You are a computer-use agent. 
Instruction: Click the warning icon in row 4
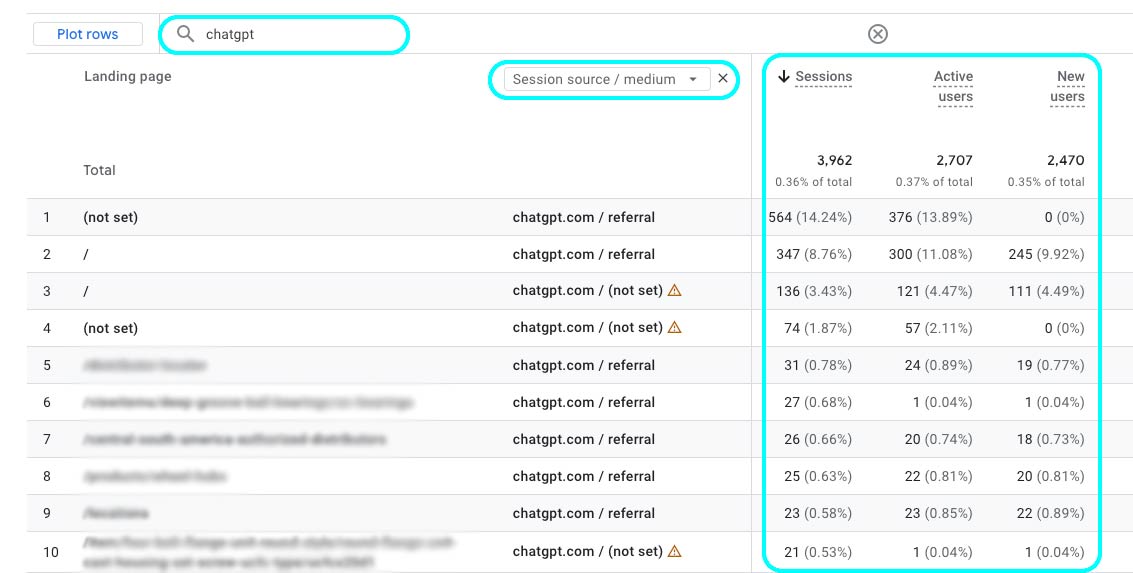[x=674, y=328]
